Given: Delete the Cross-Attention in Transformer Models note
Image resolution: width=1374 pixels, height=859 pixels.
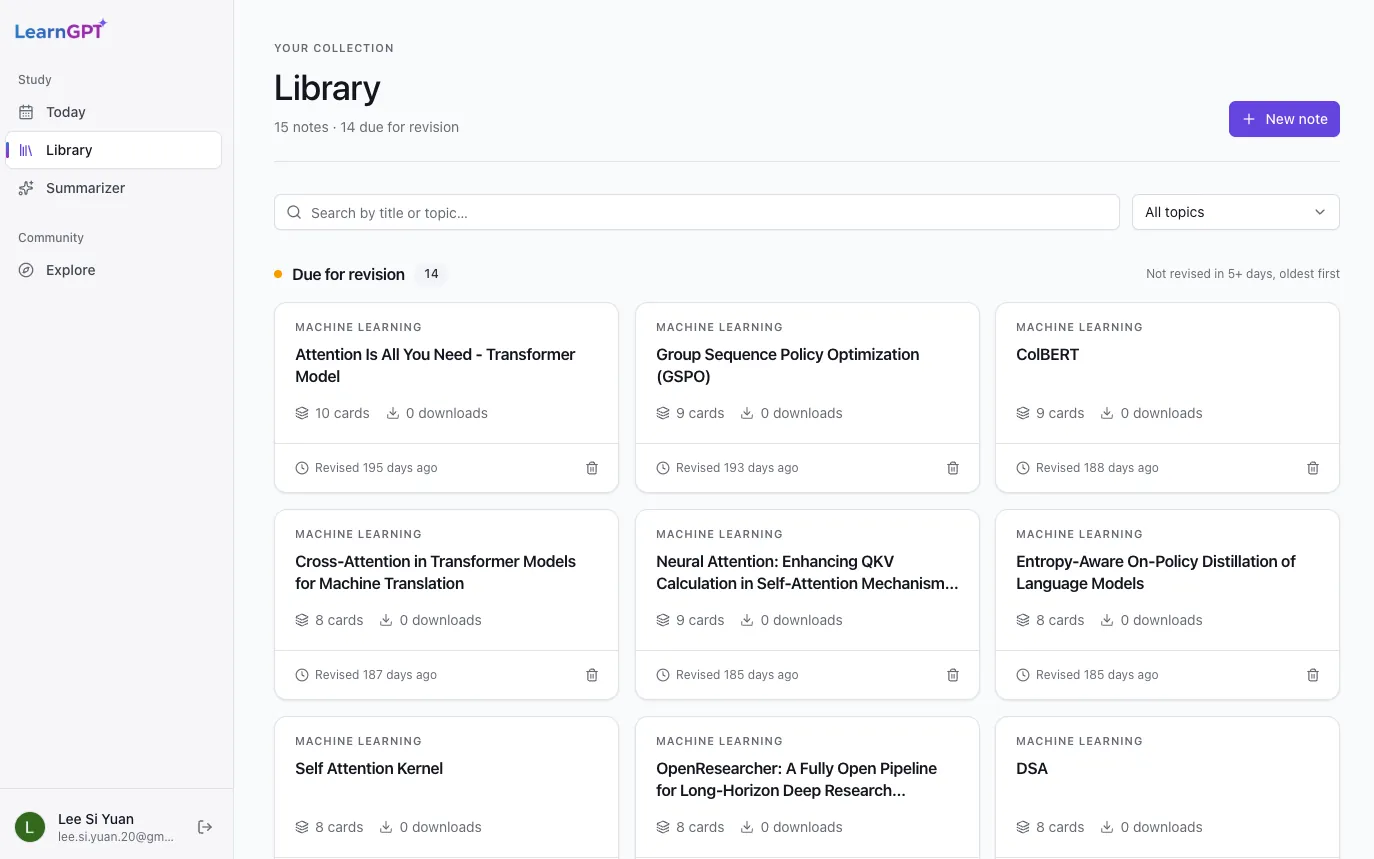Looking at the screenshot, I should point(592,675).
